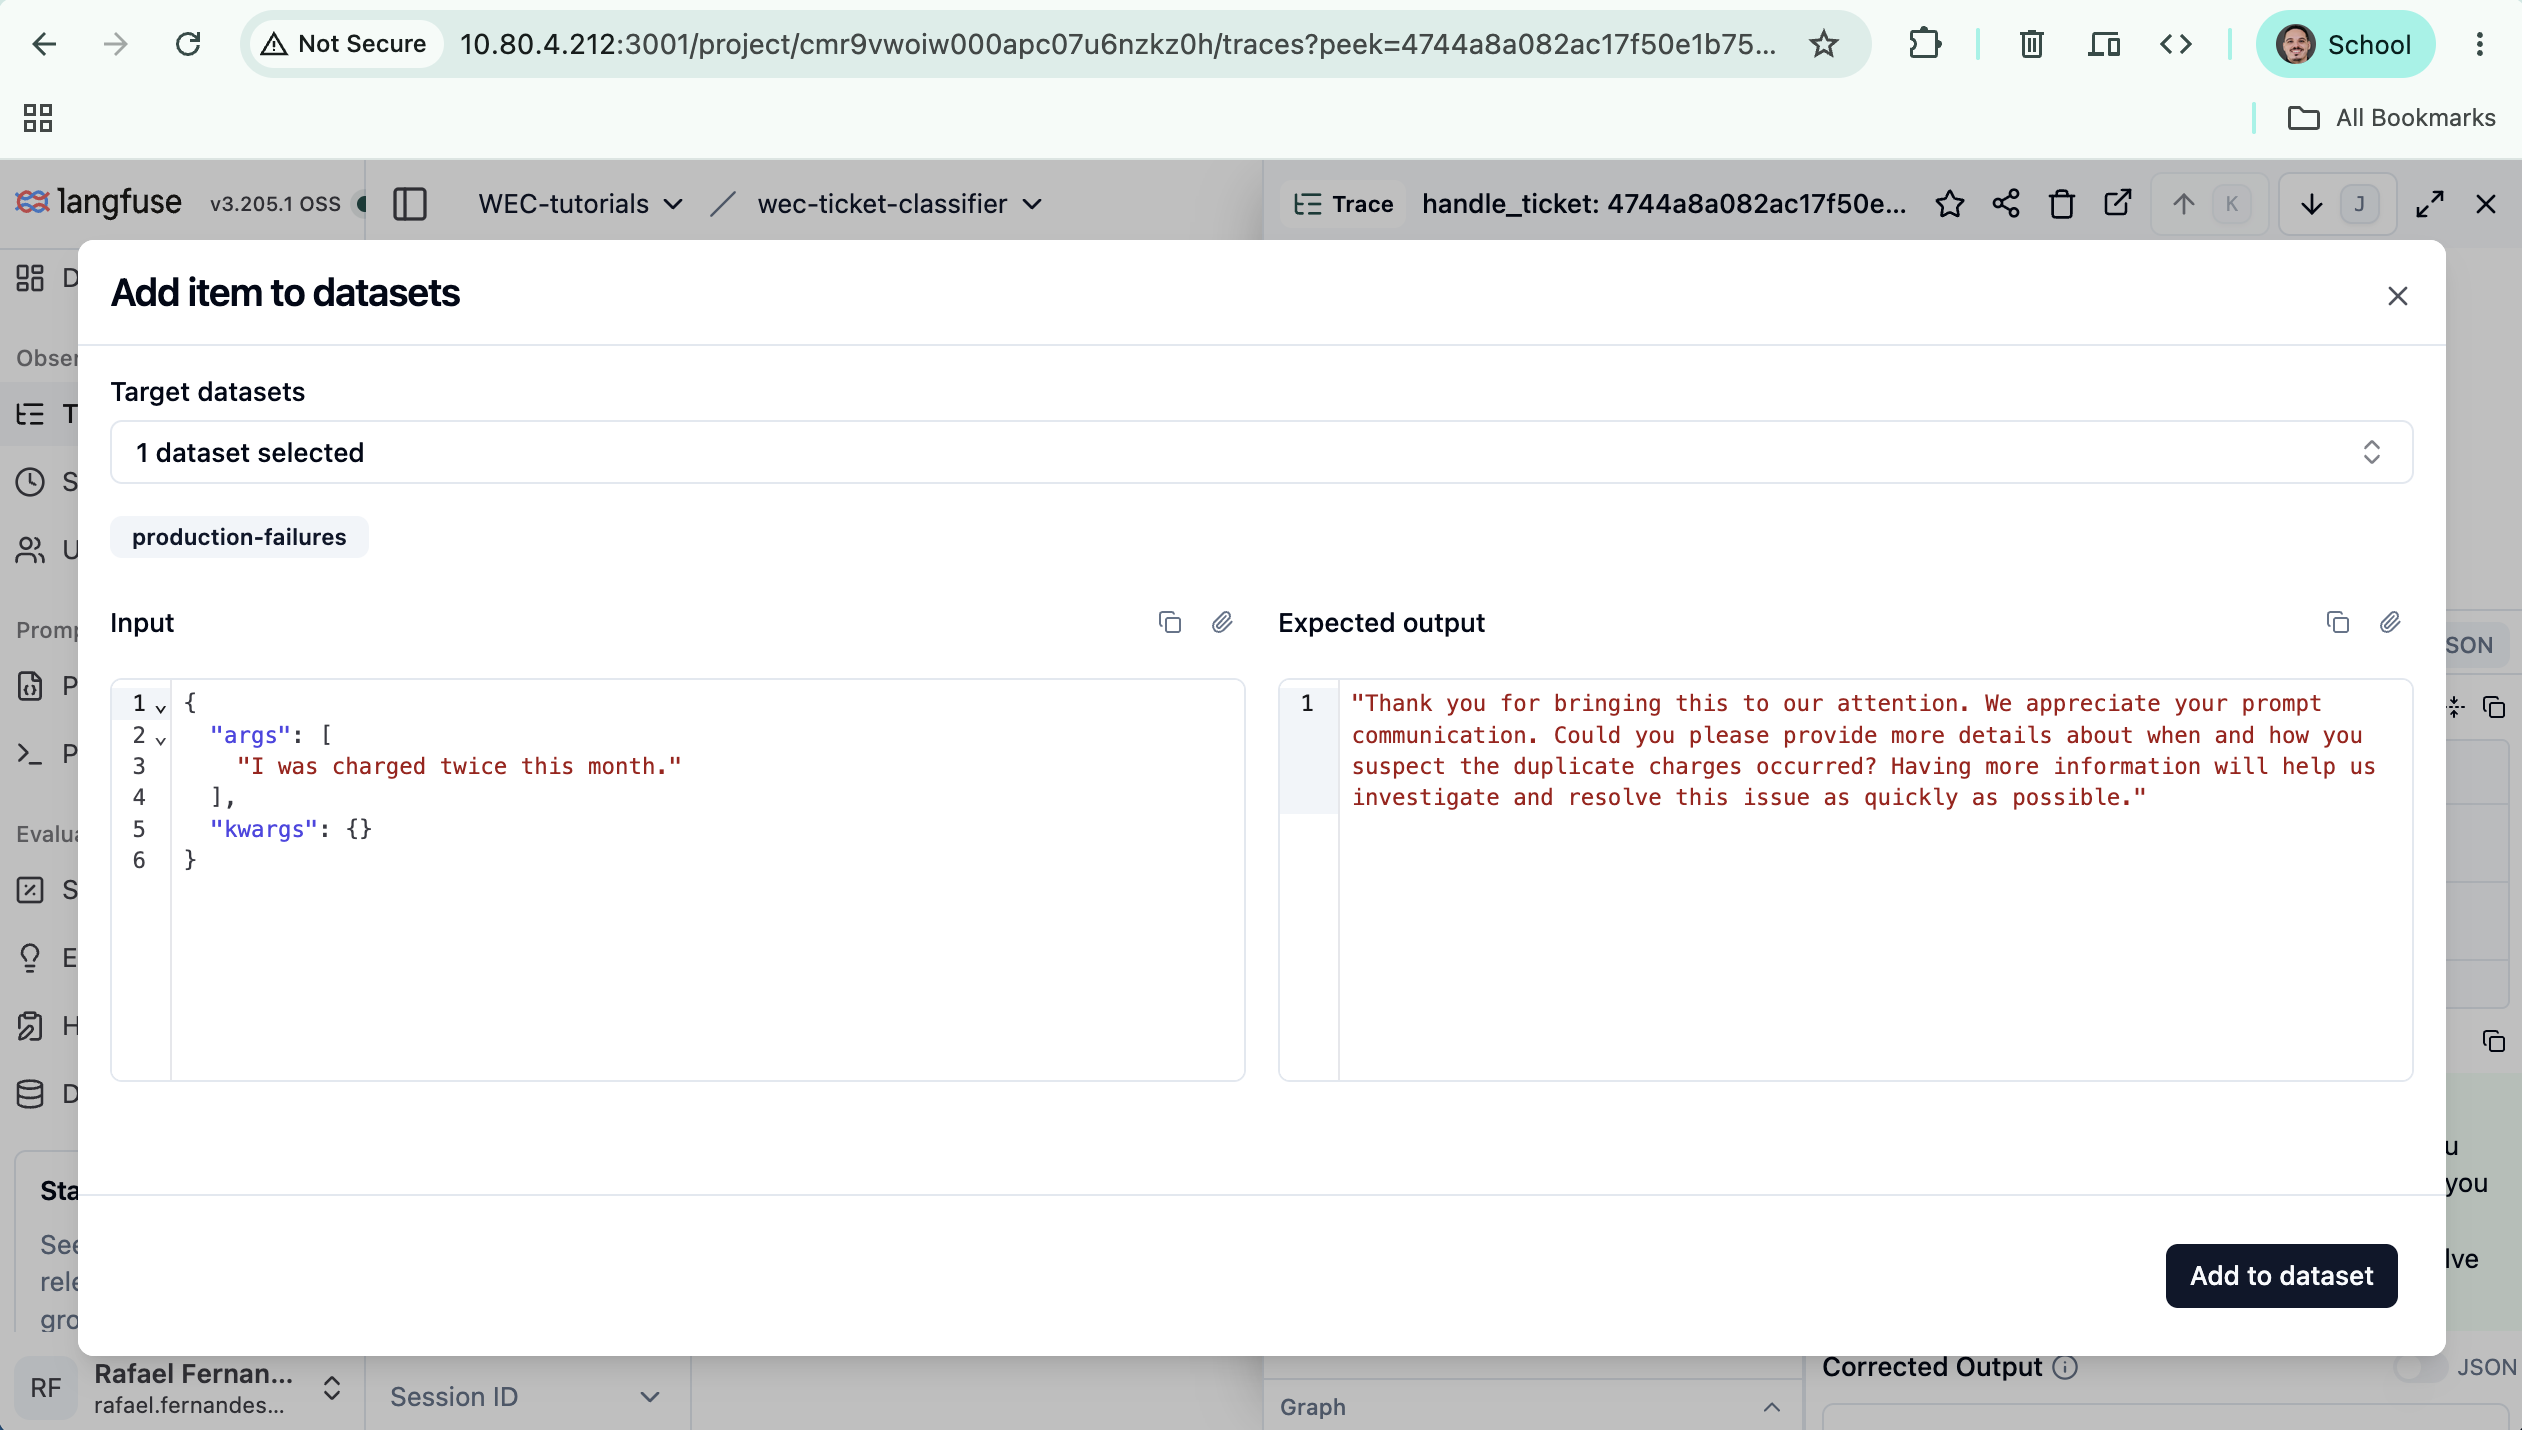Copy the Expected output contents
The width and height of the screenshot is (2522, 1430).
pos(2338,622)
